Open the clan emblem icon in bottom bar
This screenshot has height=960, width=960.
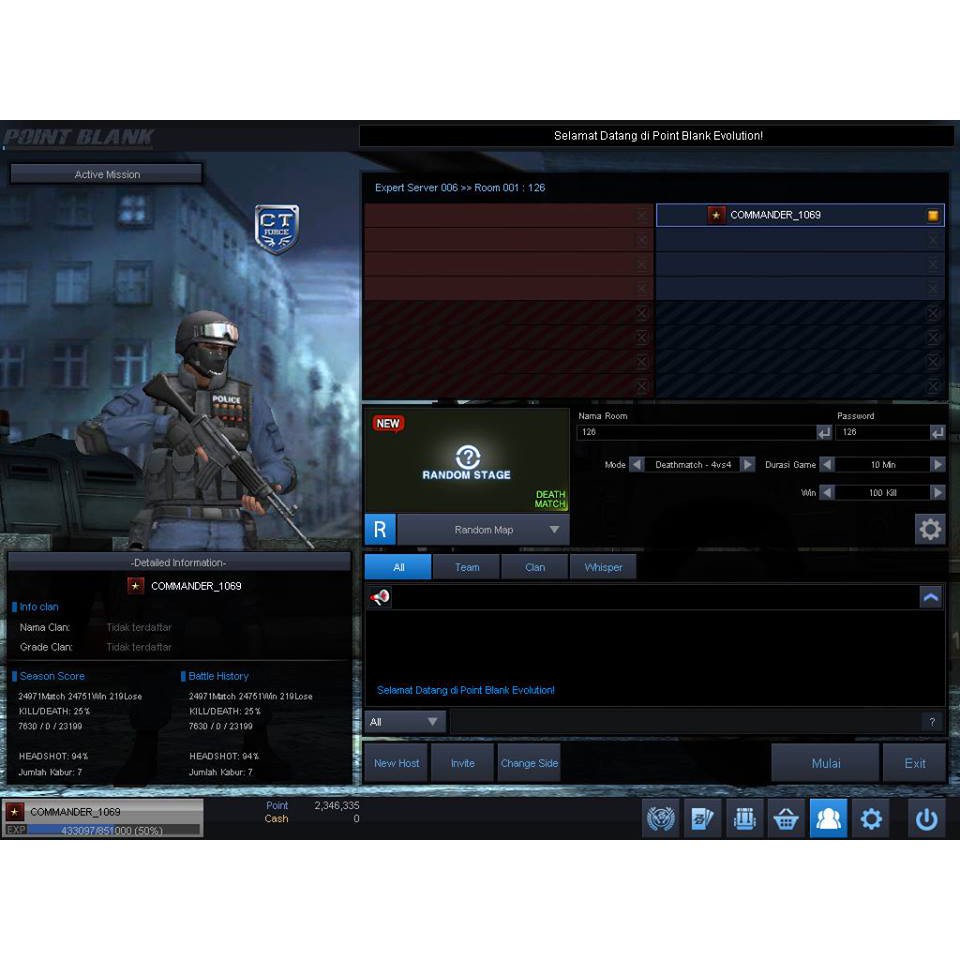coord(661,819)
